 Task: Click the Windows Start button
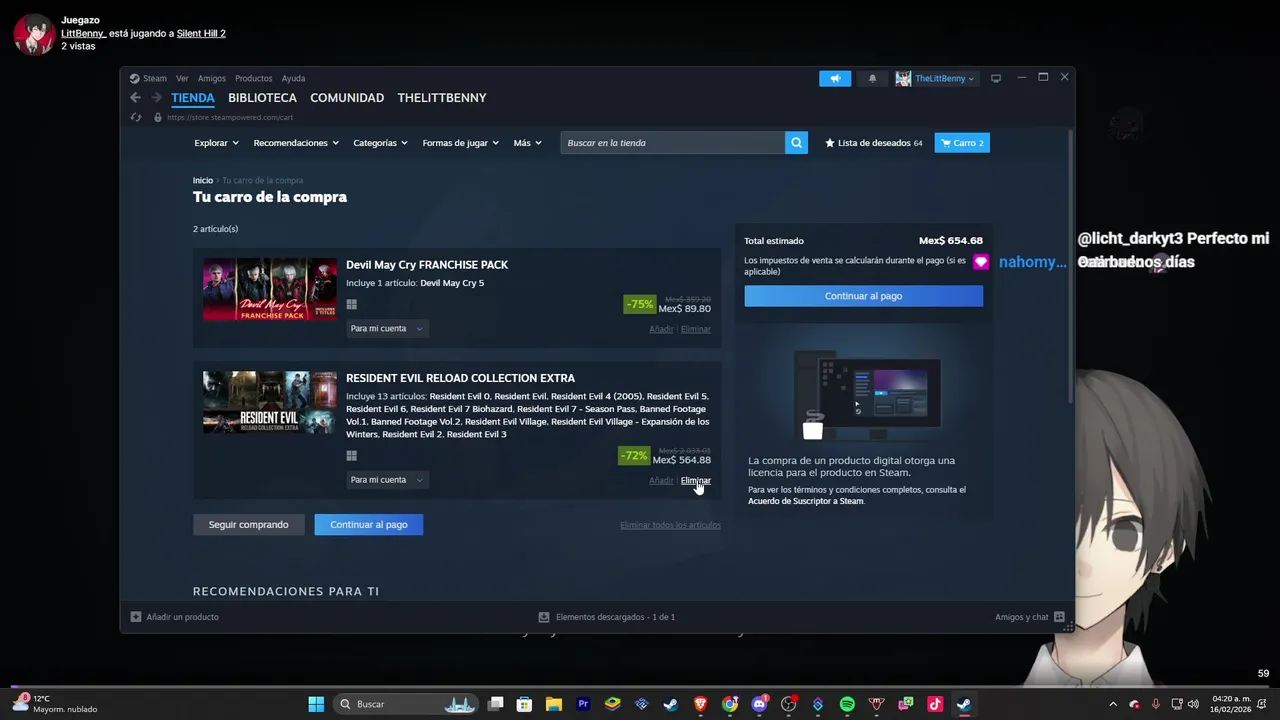tap(316, 704)
